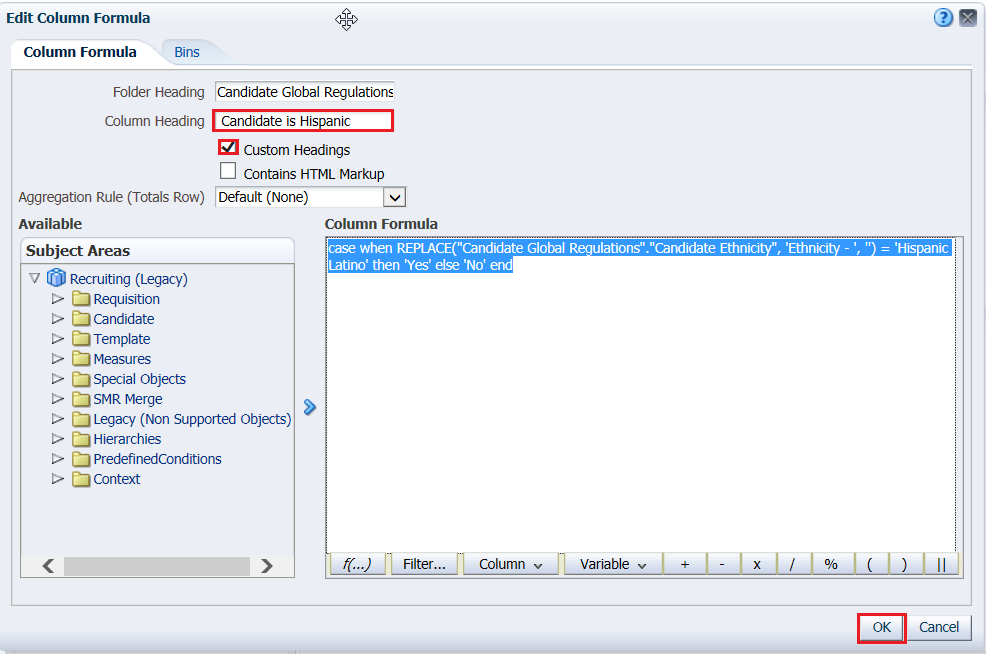Expand the Legacy (Non Supported Objects) folder
The image size is (986, 654).
[x=58, y=419]
